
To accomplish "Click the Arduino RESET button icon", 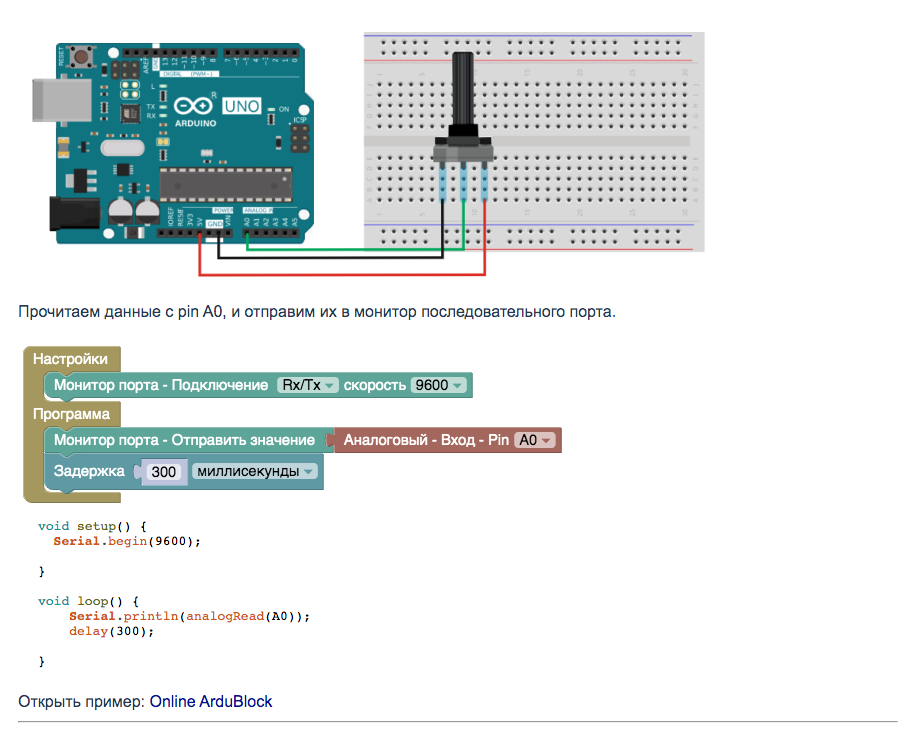I will (81, 55).
